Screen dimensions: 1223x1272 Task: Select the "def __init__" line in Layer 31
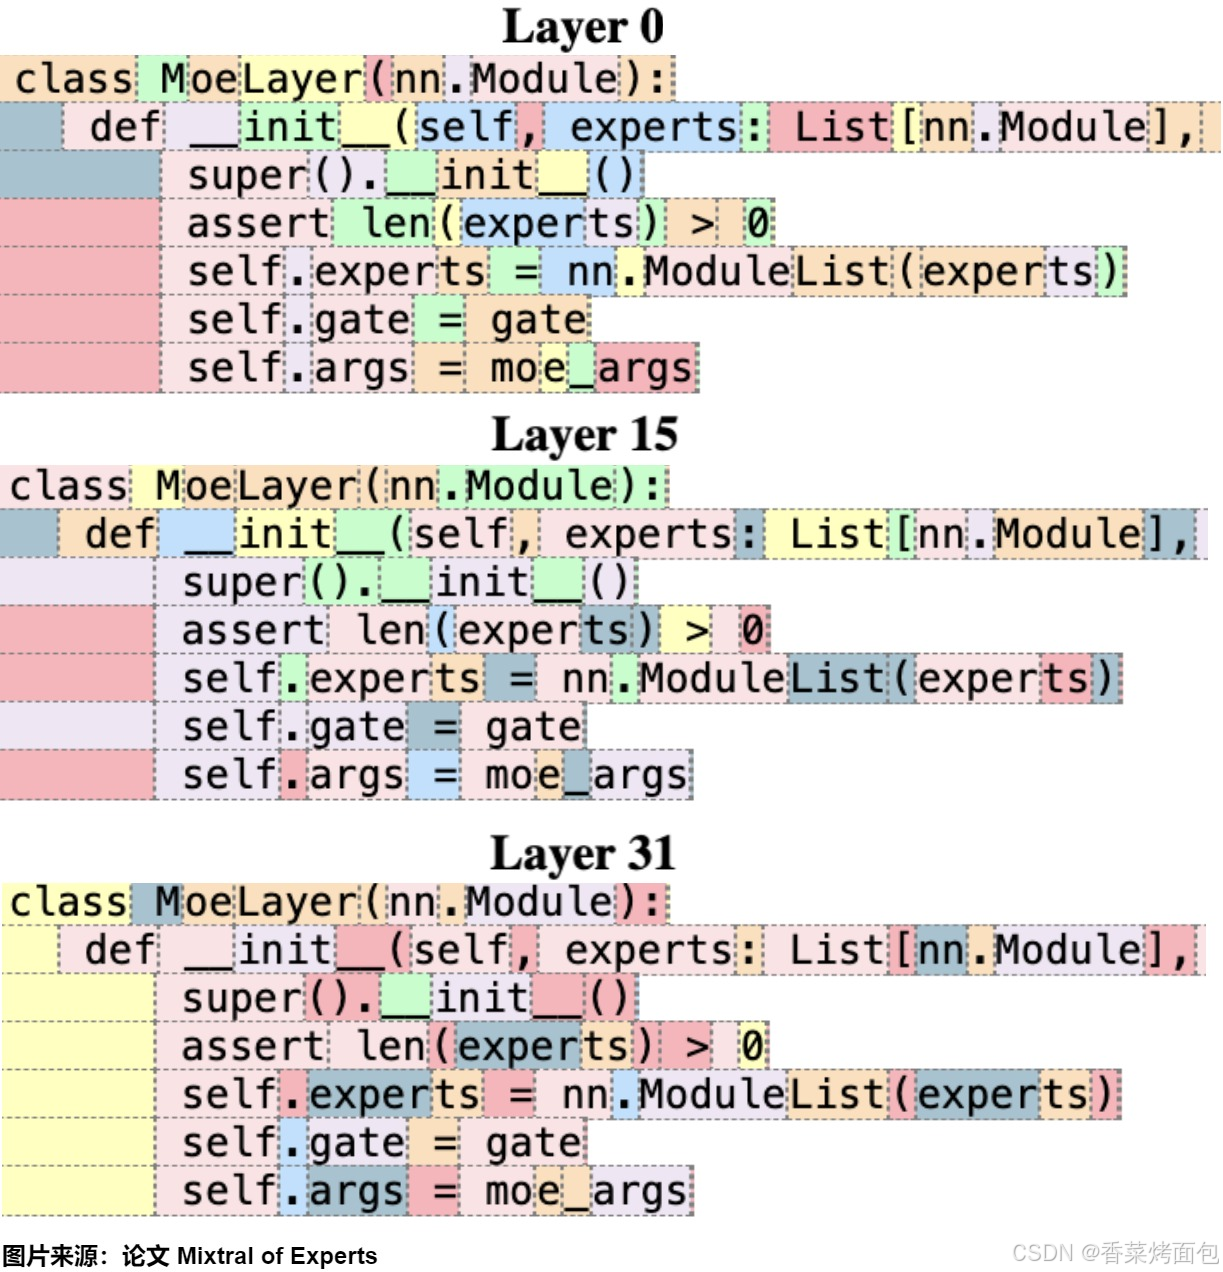(x=604, y=951)
